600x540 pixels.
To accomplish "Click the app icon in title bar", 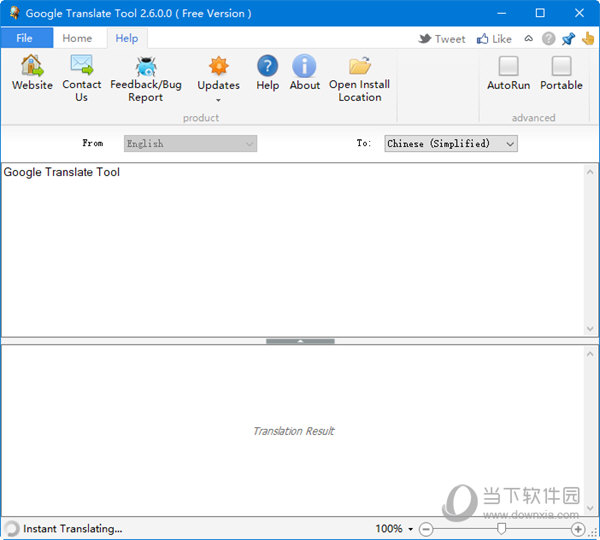I will [15, 13].
